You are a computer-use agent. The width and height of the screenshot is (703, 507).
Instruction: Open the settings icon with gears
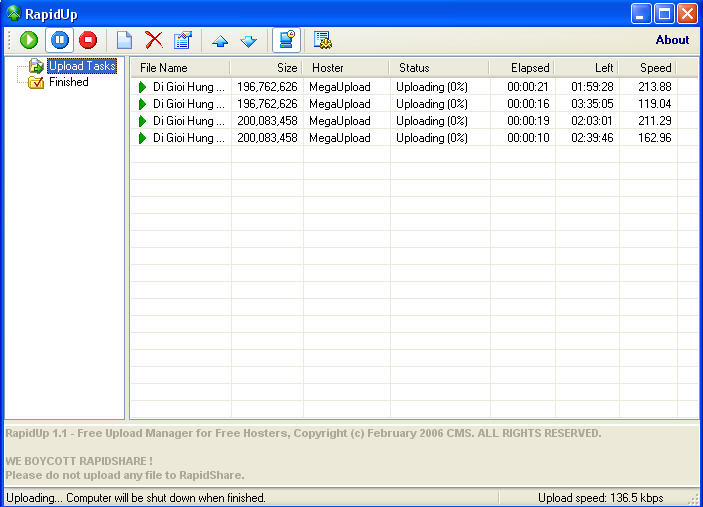(x=322, y=40)
